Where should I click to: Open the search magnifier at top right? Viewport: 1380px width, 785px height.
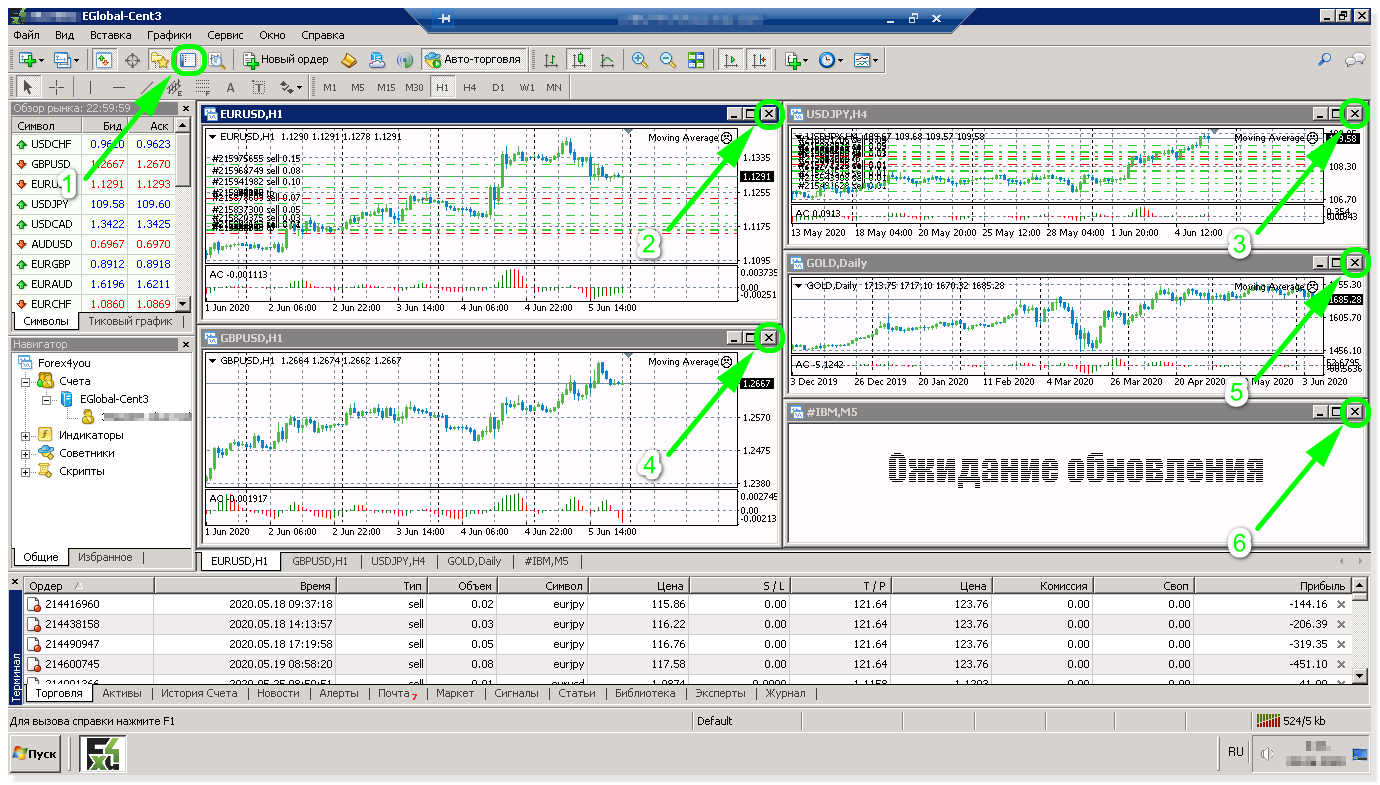(x=1324, y=60)
